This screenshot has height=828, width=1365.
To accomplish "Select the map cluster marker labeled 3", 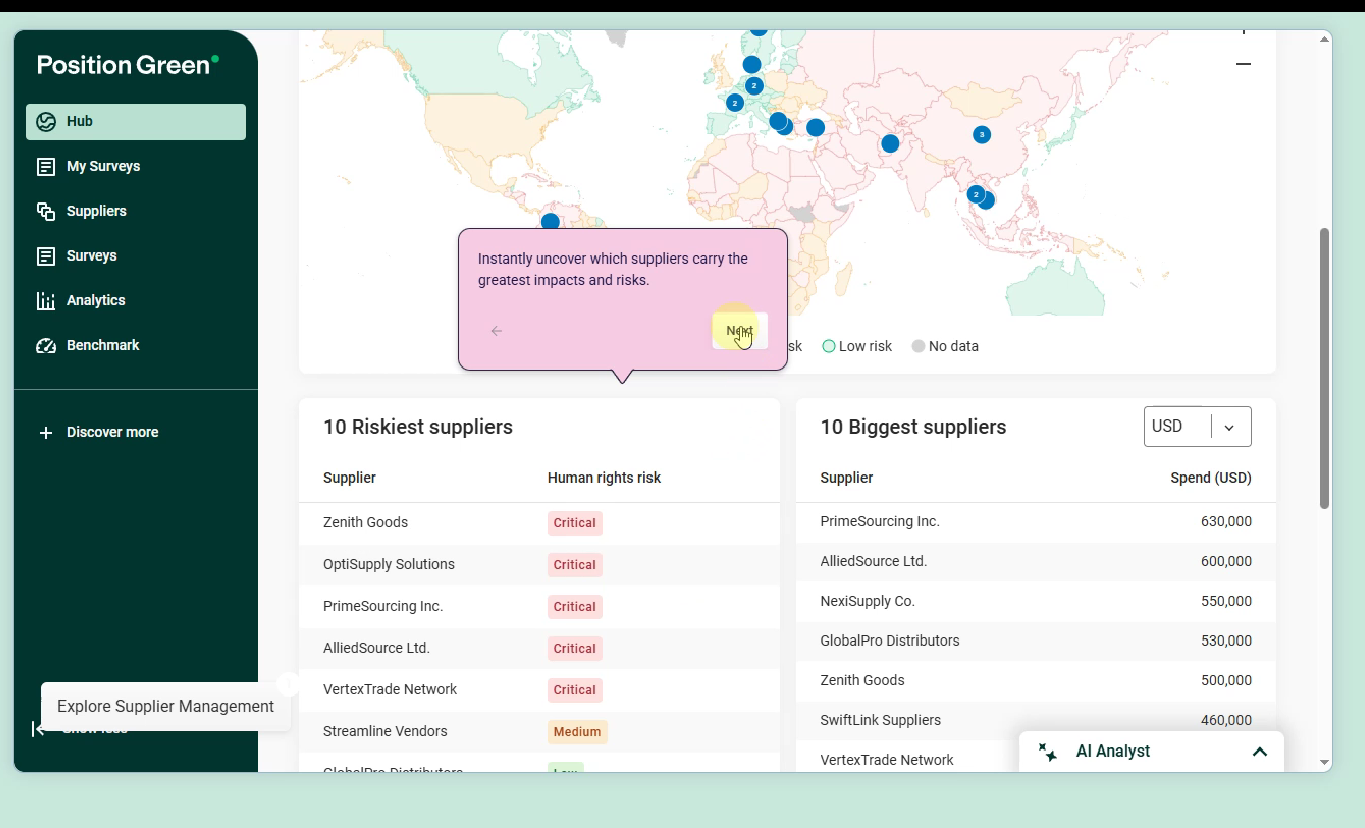I will tap(982, 134).
